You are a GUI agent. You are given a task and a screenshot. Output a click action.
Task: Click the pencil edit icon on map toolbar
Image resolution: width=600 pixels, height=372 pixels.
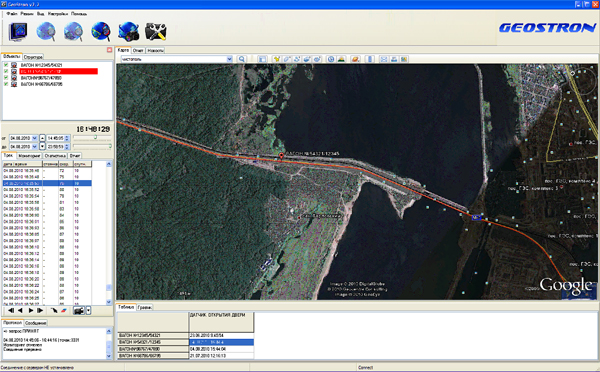[287, 59]
